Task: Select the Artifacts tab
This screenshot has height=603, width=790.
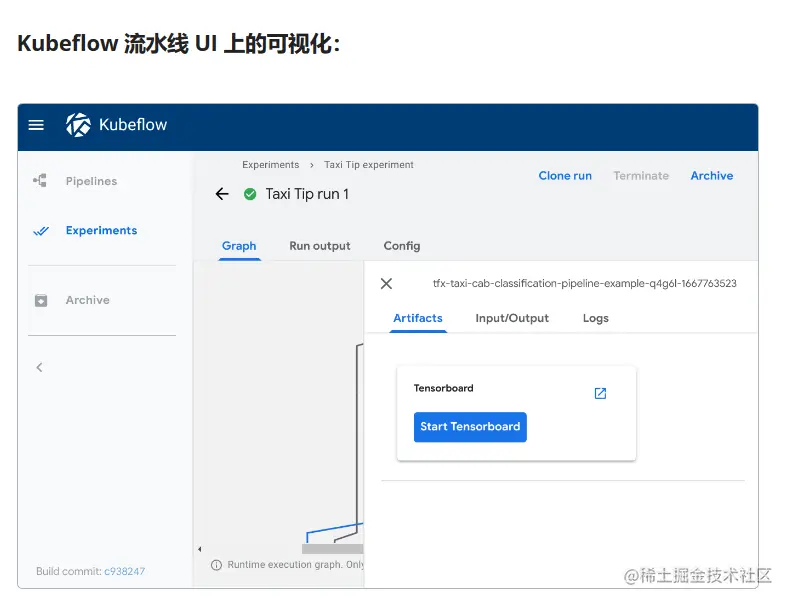Action: tap(418, 318)
